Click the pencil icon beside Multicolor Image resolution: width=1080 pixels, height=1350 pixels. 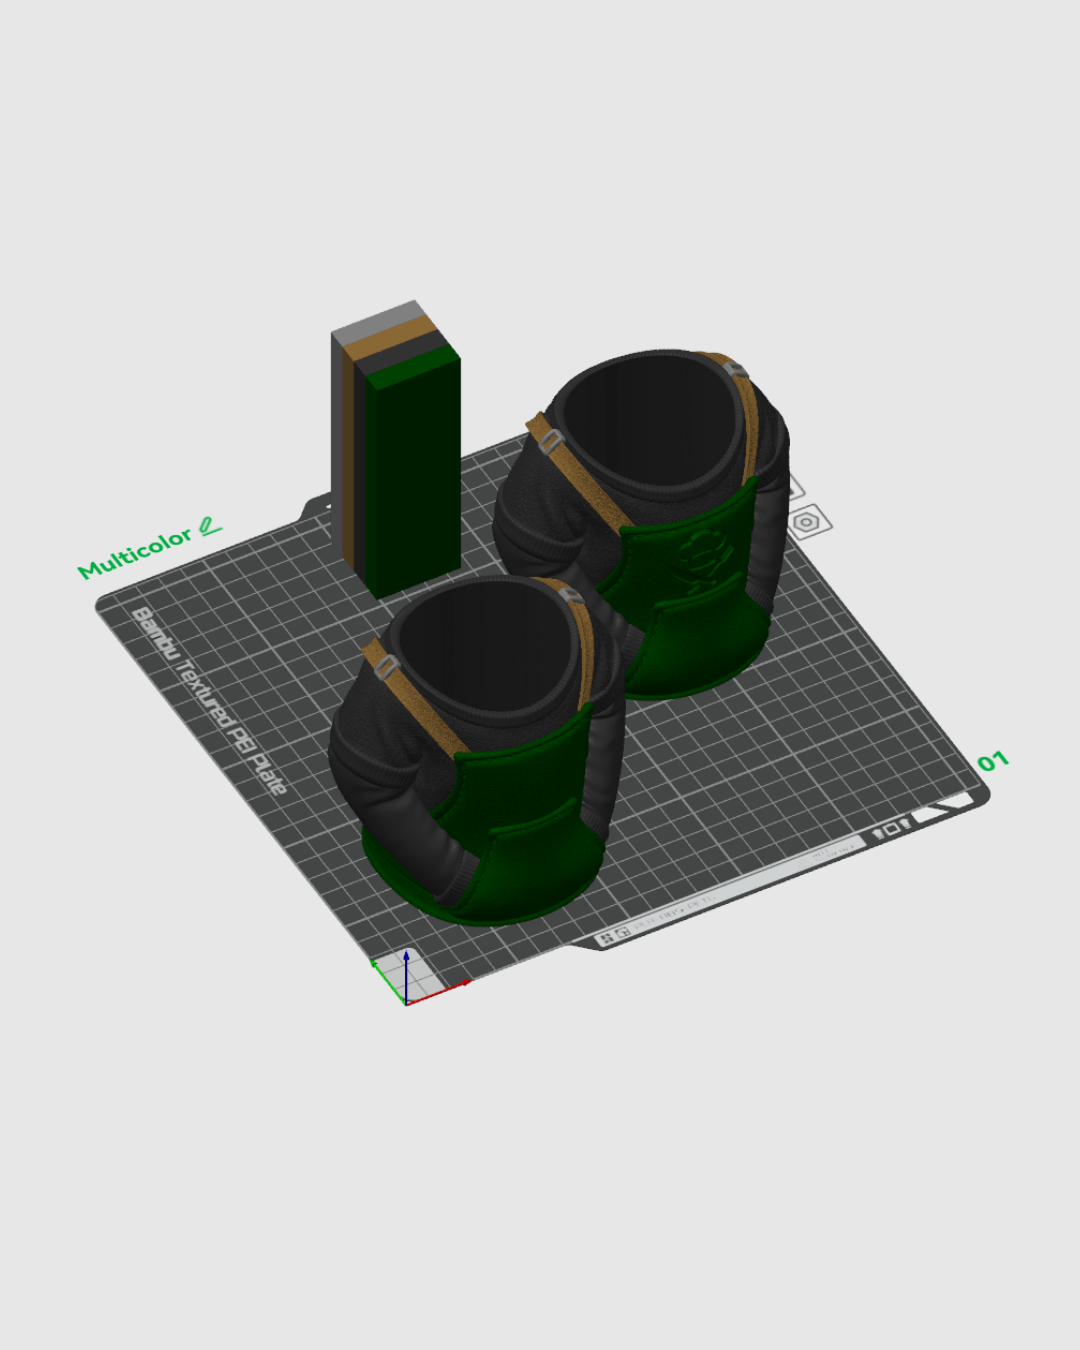click(210, 526)
